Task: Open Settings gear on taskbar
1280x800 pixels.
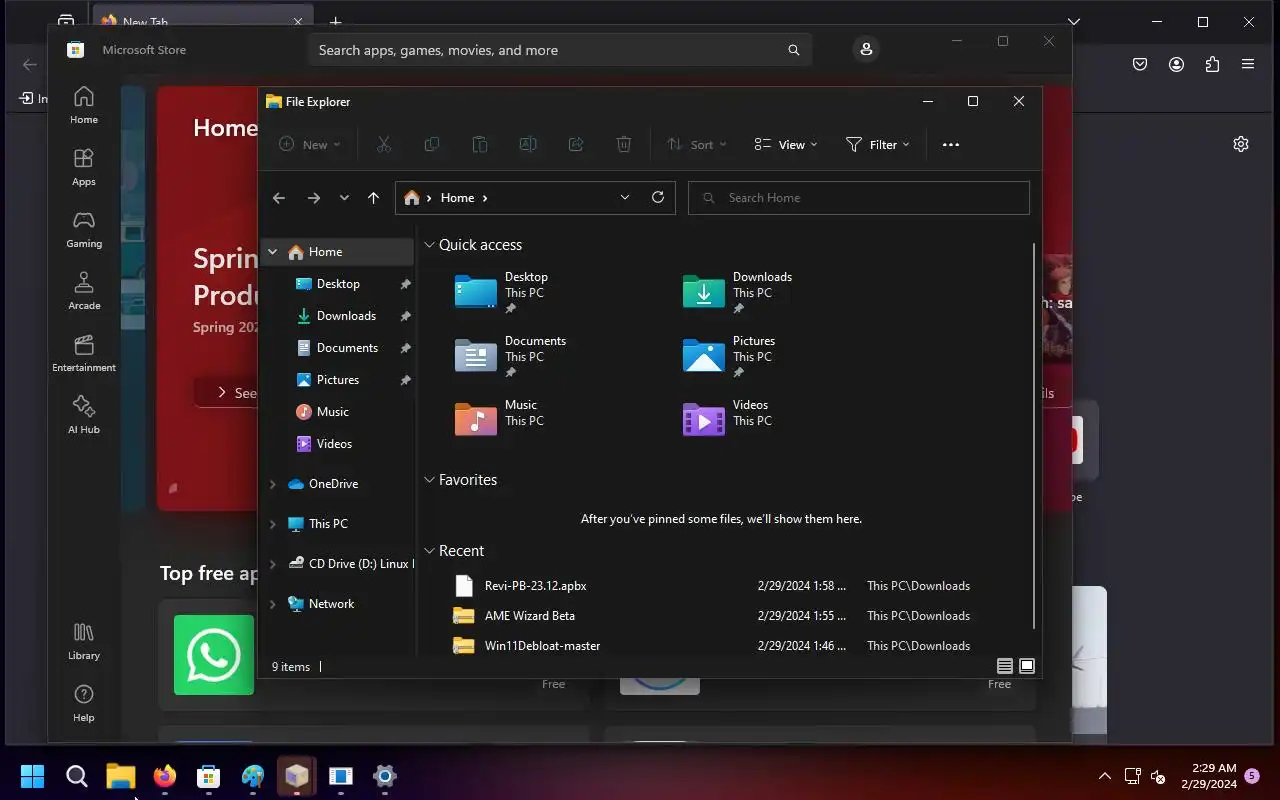Action: (x=385, y=776)
